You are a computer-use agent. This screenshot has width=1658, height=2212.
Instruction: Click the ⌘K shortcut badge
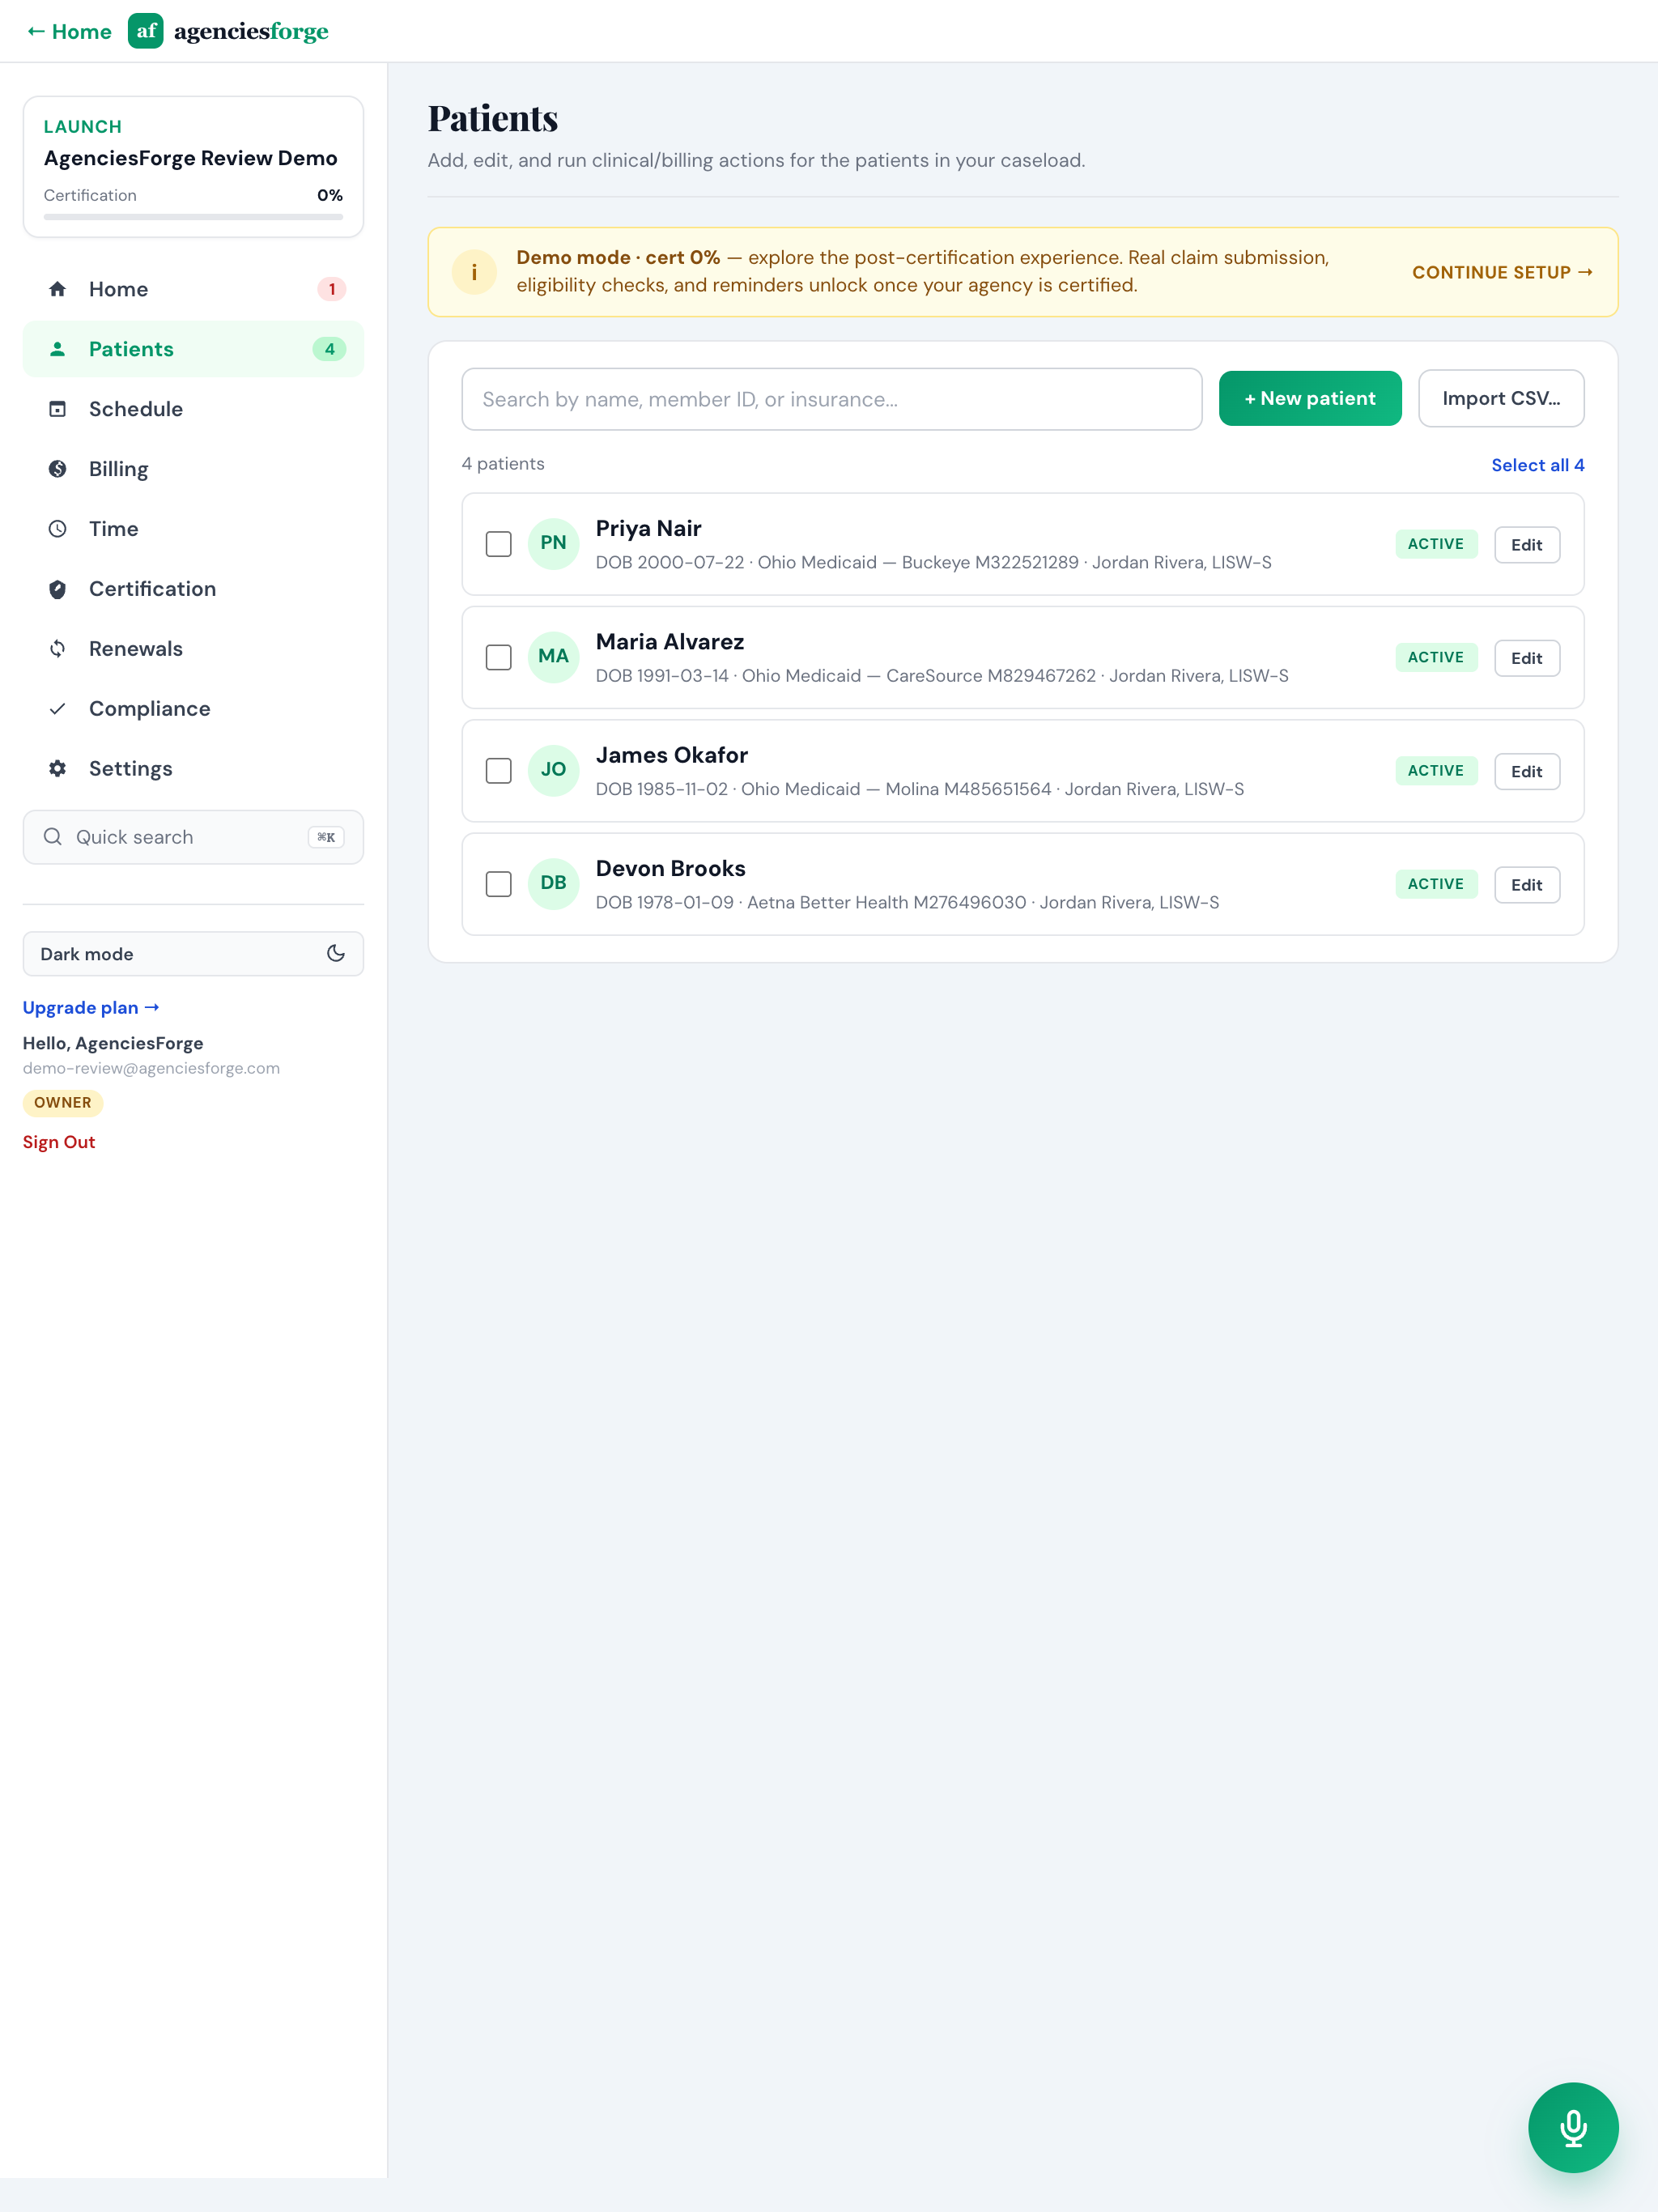coord(326,837)
